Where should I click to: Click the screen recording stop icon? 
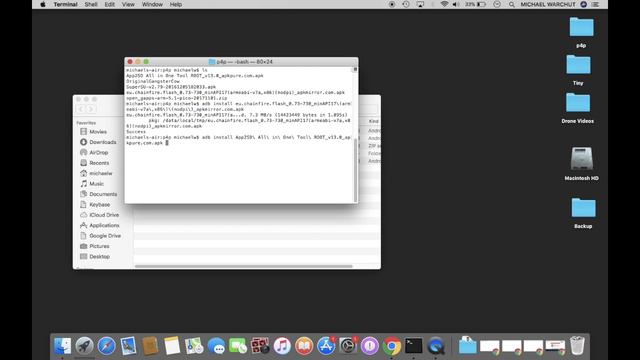[x=392, y=4]
